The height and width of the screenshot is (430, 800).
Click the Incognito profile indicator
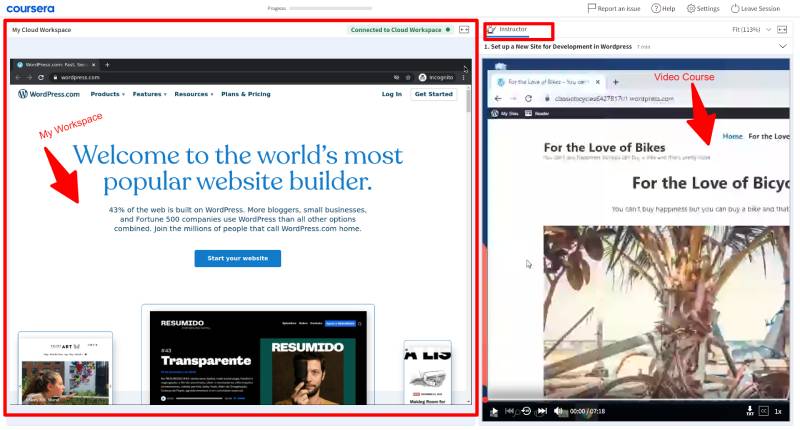436,78
